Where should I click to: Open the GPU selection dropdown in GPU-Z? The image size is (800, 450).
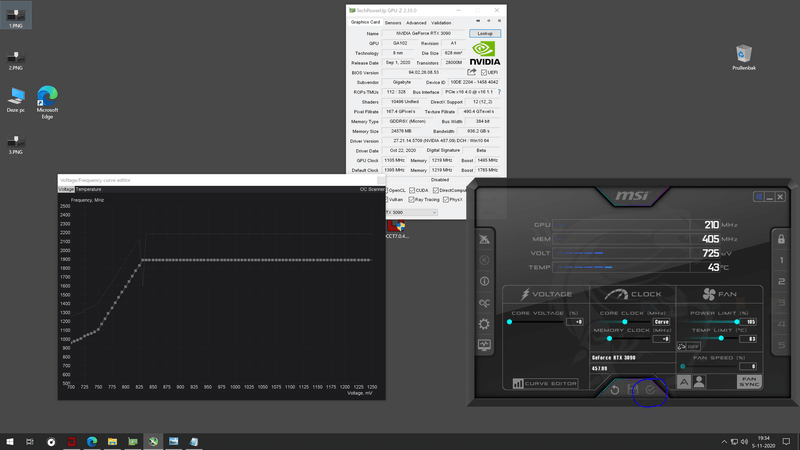point(411,212)
